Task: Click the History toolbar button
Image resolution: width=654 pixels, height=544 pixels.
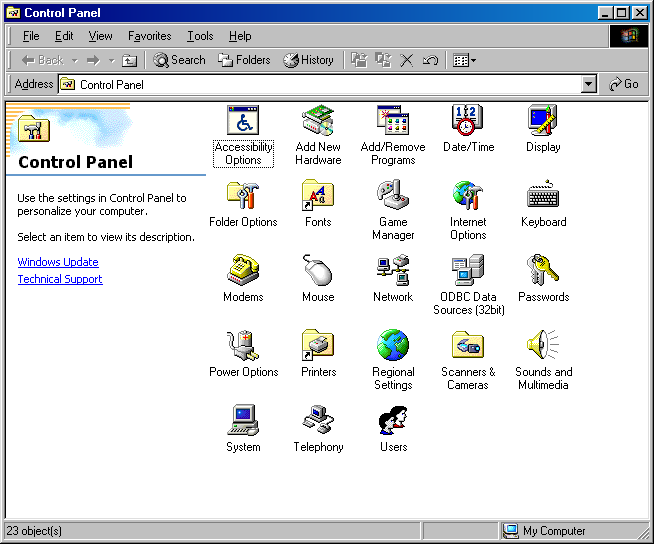Action: pos(308,60)
